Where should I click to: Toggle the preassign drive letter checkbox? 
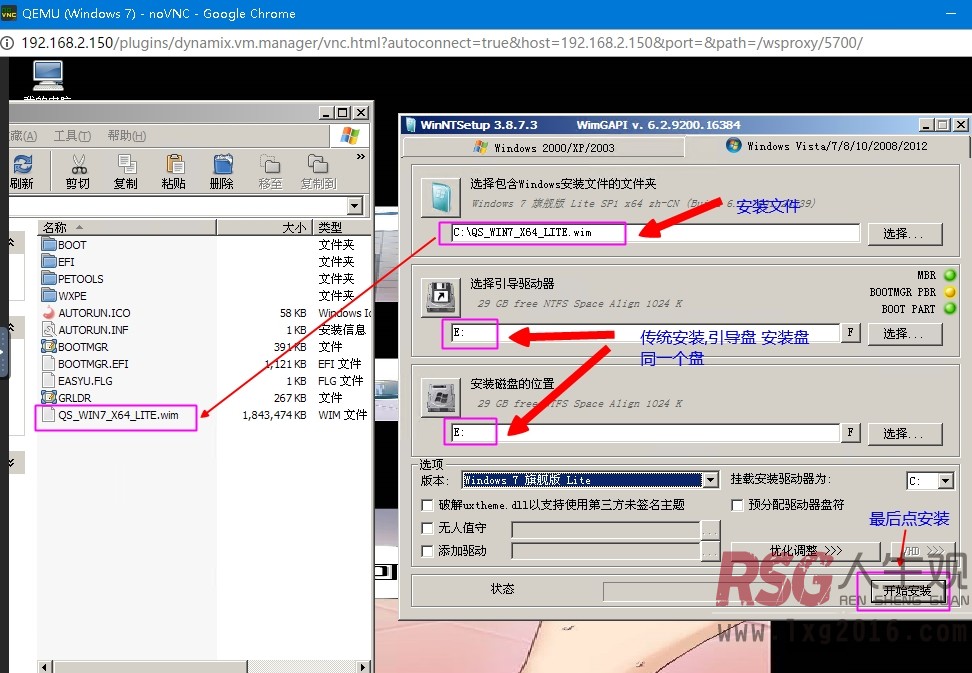click(737, 505)
